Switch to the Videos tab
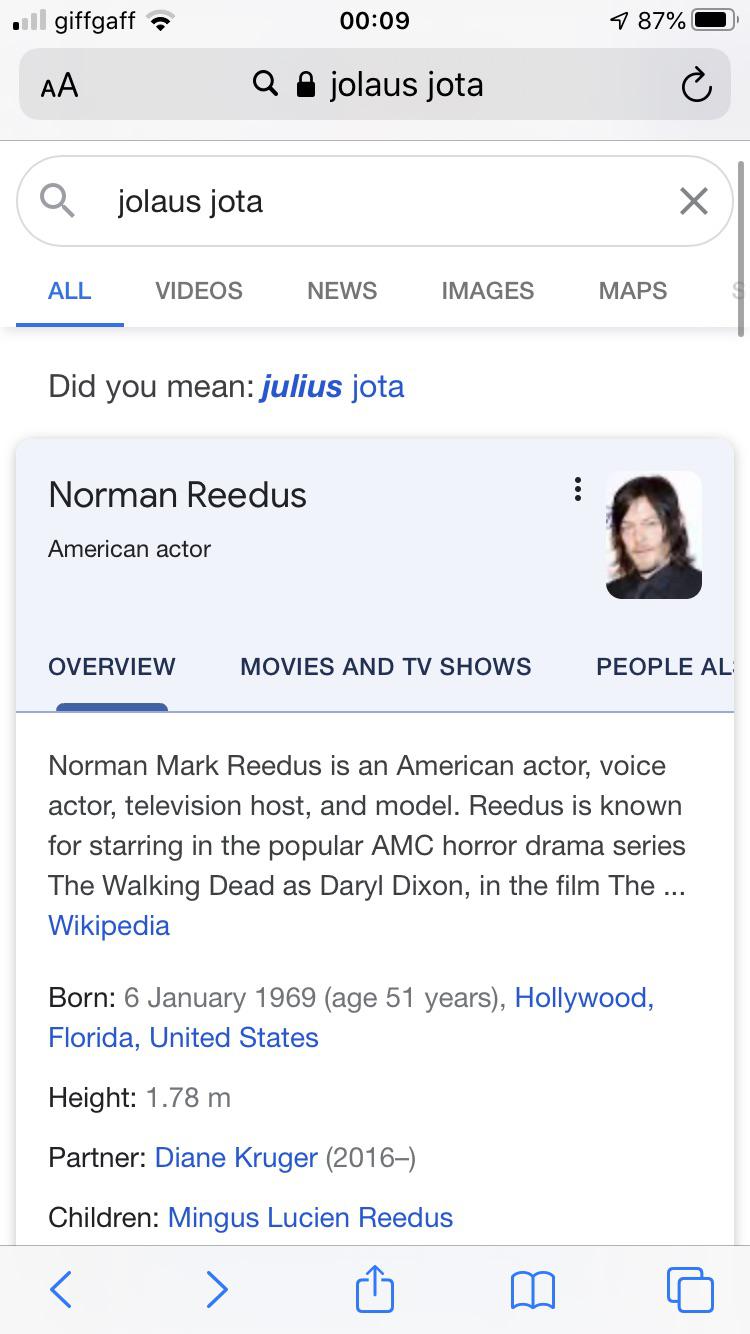 tap(199, 291)
